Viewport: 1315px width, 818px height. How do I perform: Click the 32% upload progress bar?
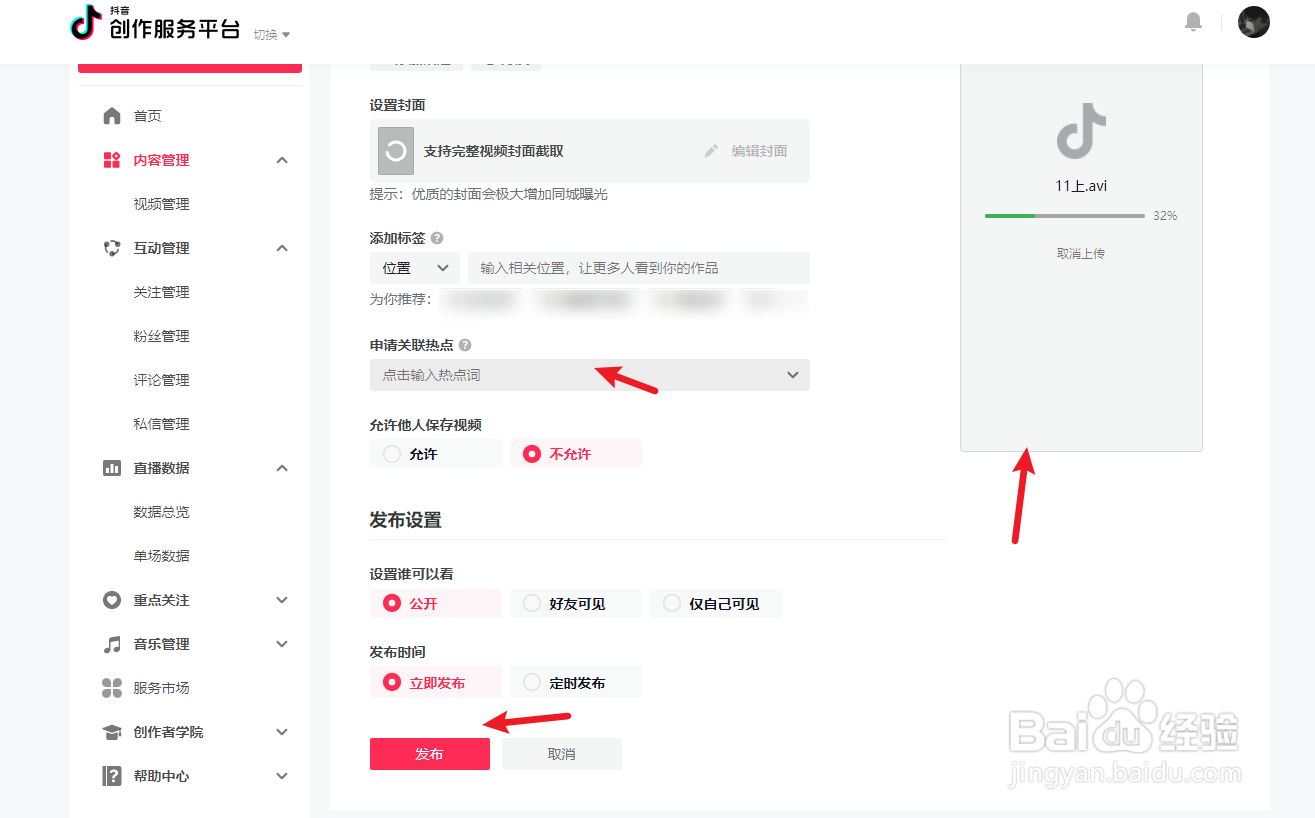pos(1063,215)
